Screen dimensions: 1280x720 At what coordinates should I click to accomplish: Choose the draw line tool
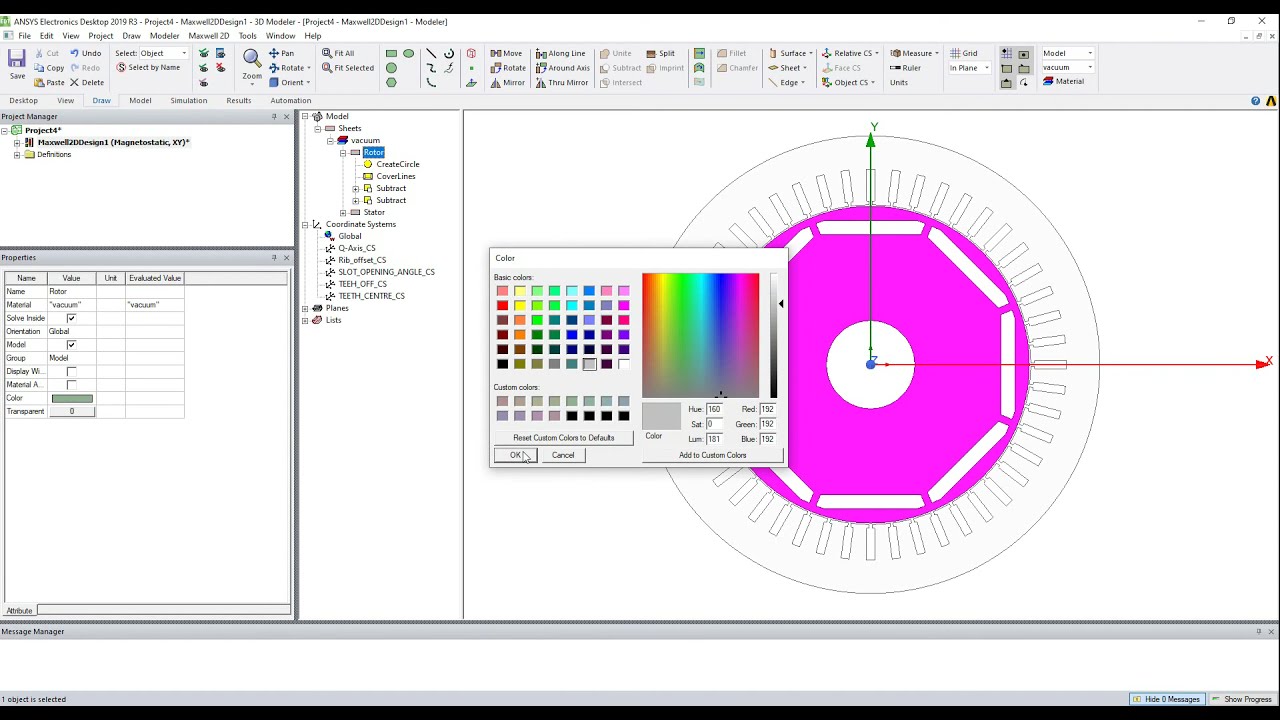(x=431, y=53)
